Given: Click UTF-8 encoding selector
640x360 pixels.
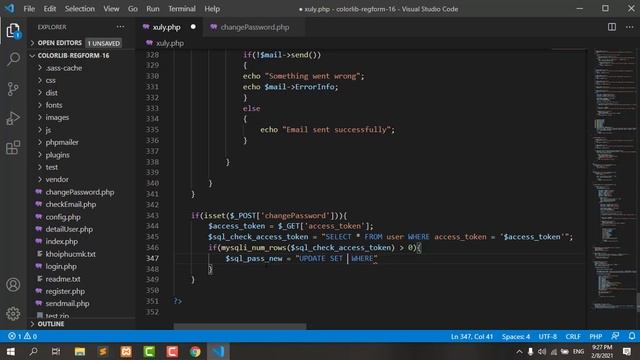Looking at the screenshot, I should coord(548,336).
